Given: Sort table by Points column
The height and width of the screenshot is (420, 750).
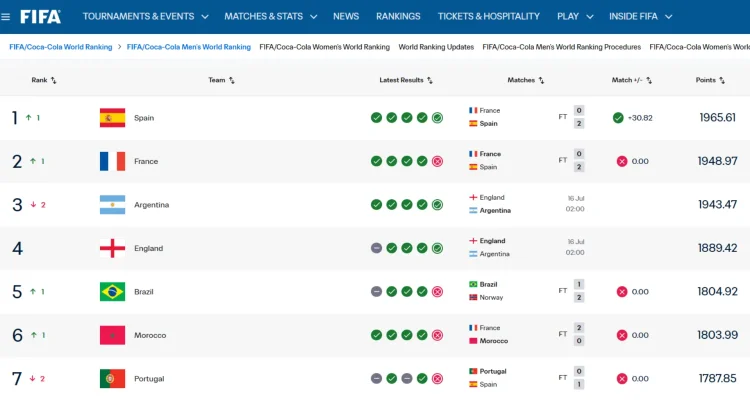Looking at the screenshot, I should click(x=710, y=80).
